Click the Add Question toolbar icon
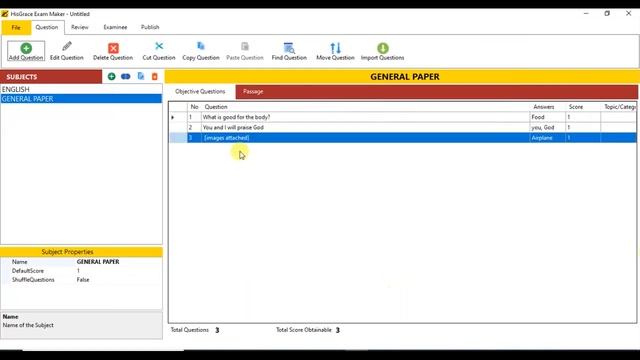 click(x=26, y=48)
